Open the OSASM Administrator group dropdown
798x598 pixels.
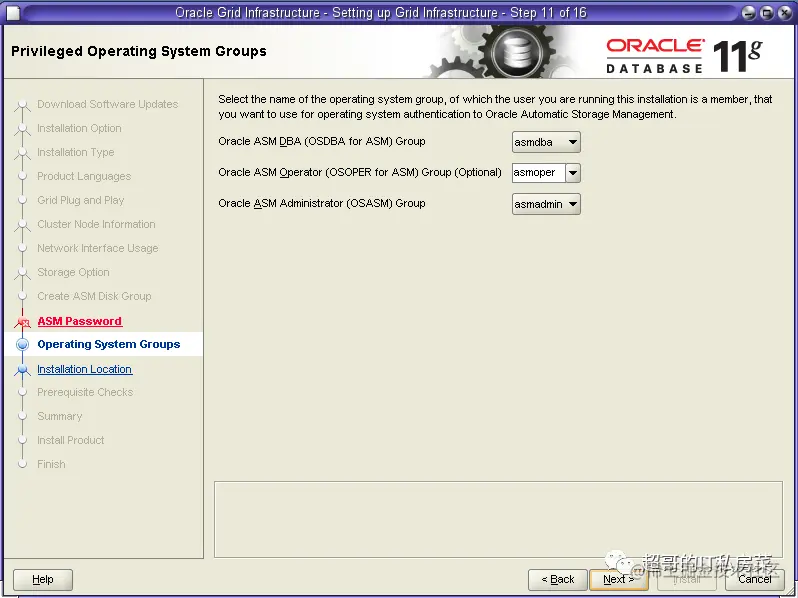tap(546, 204)
